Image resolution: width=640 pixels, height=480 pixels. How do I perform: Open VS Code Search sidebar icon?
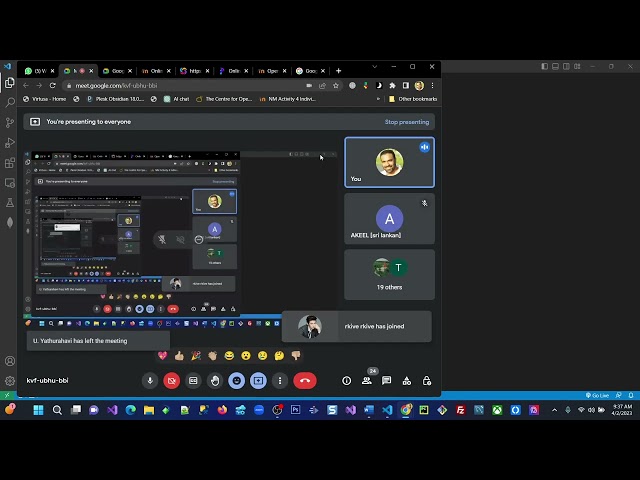tap(9, 102)
